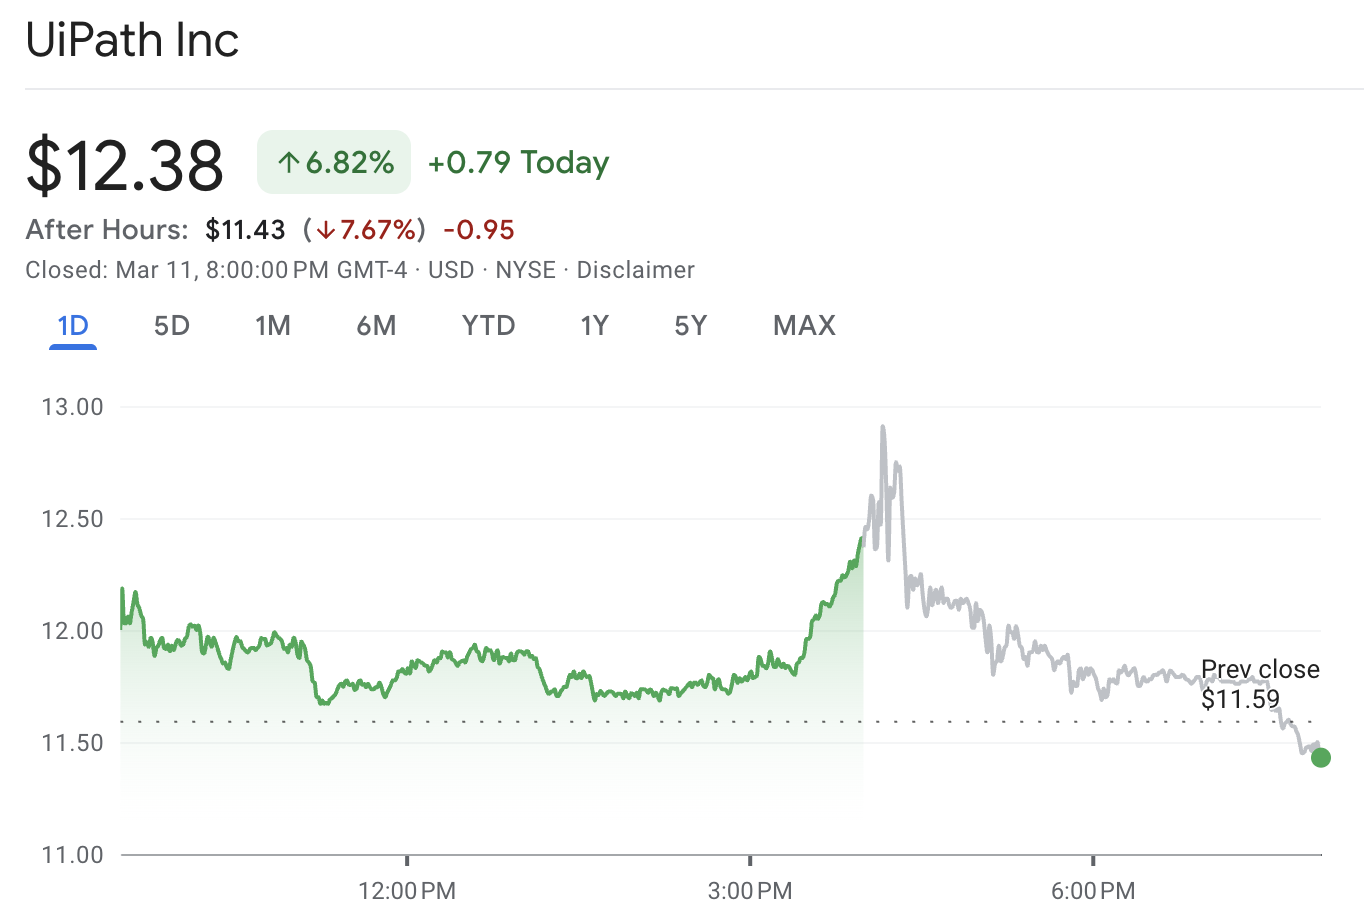Click the green endpoint dot on the chart
1364x920 pixels.
point(1321,758)
